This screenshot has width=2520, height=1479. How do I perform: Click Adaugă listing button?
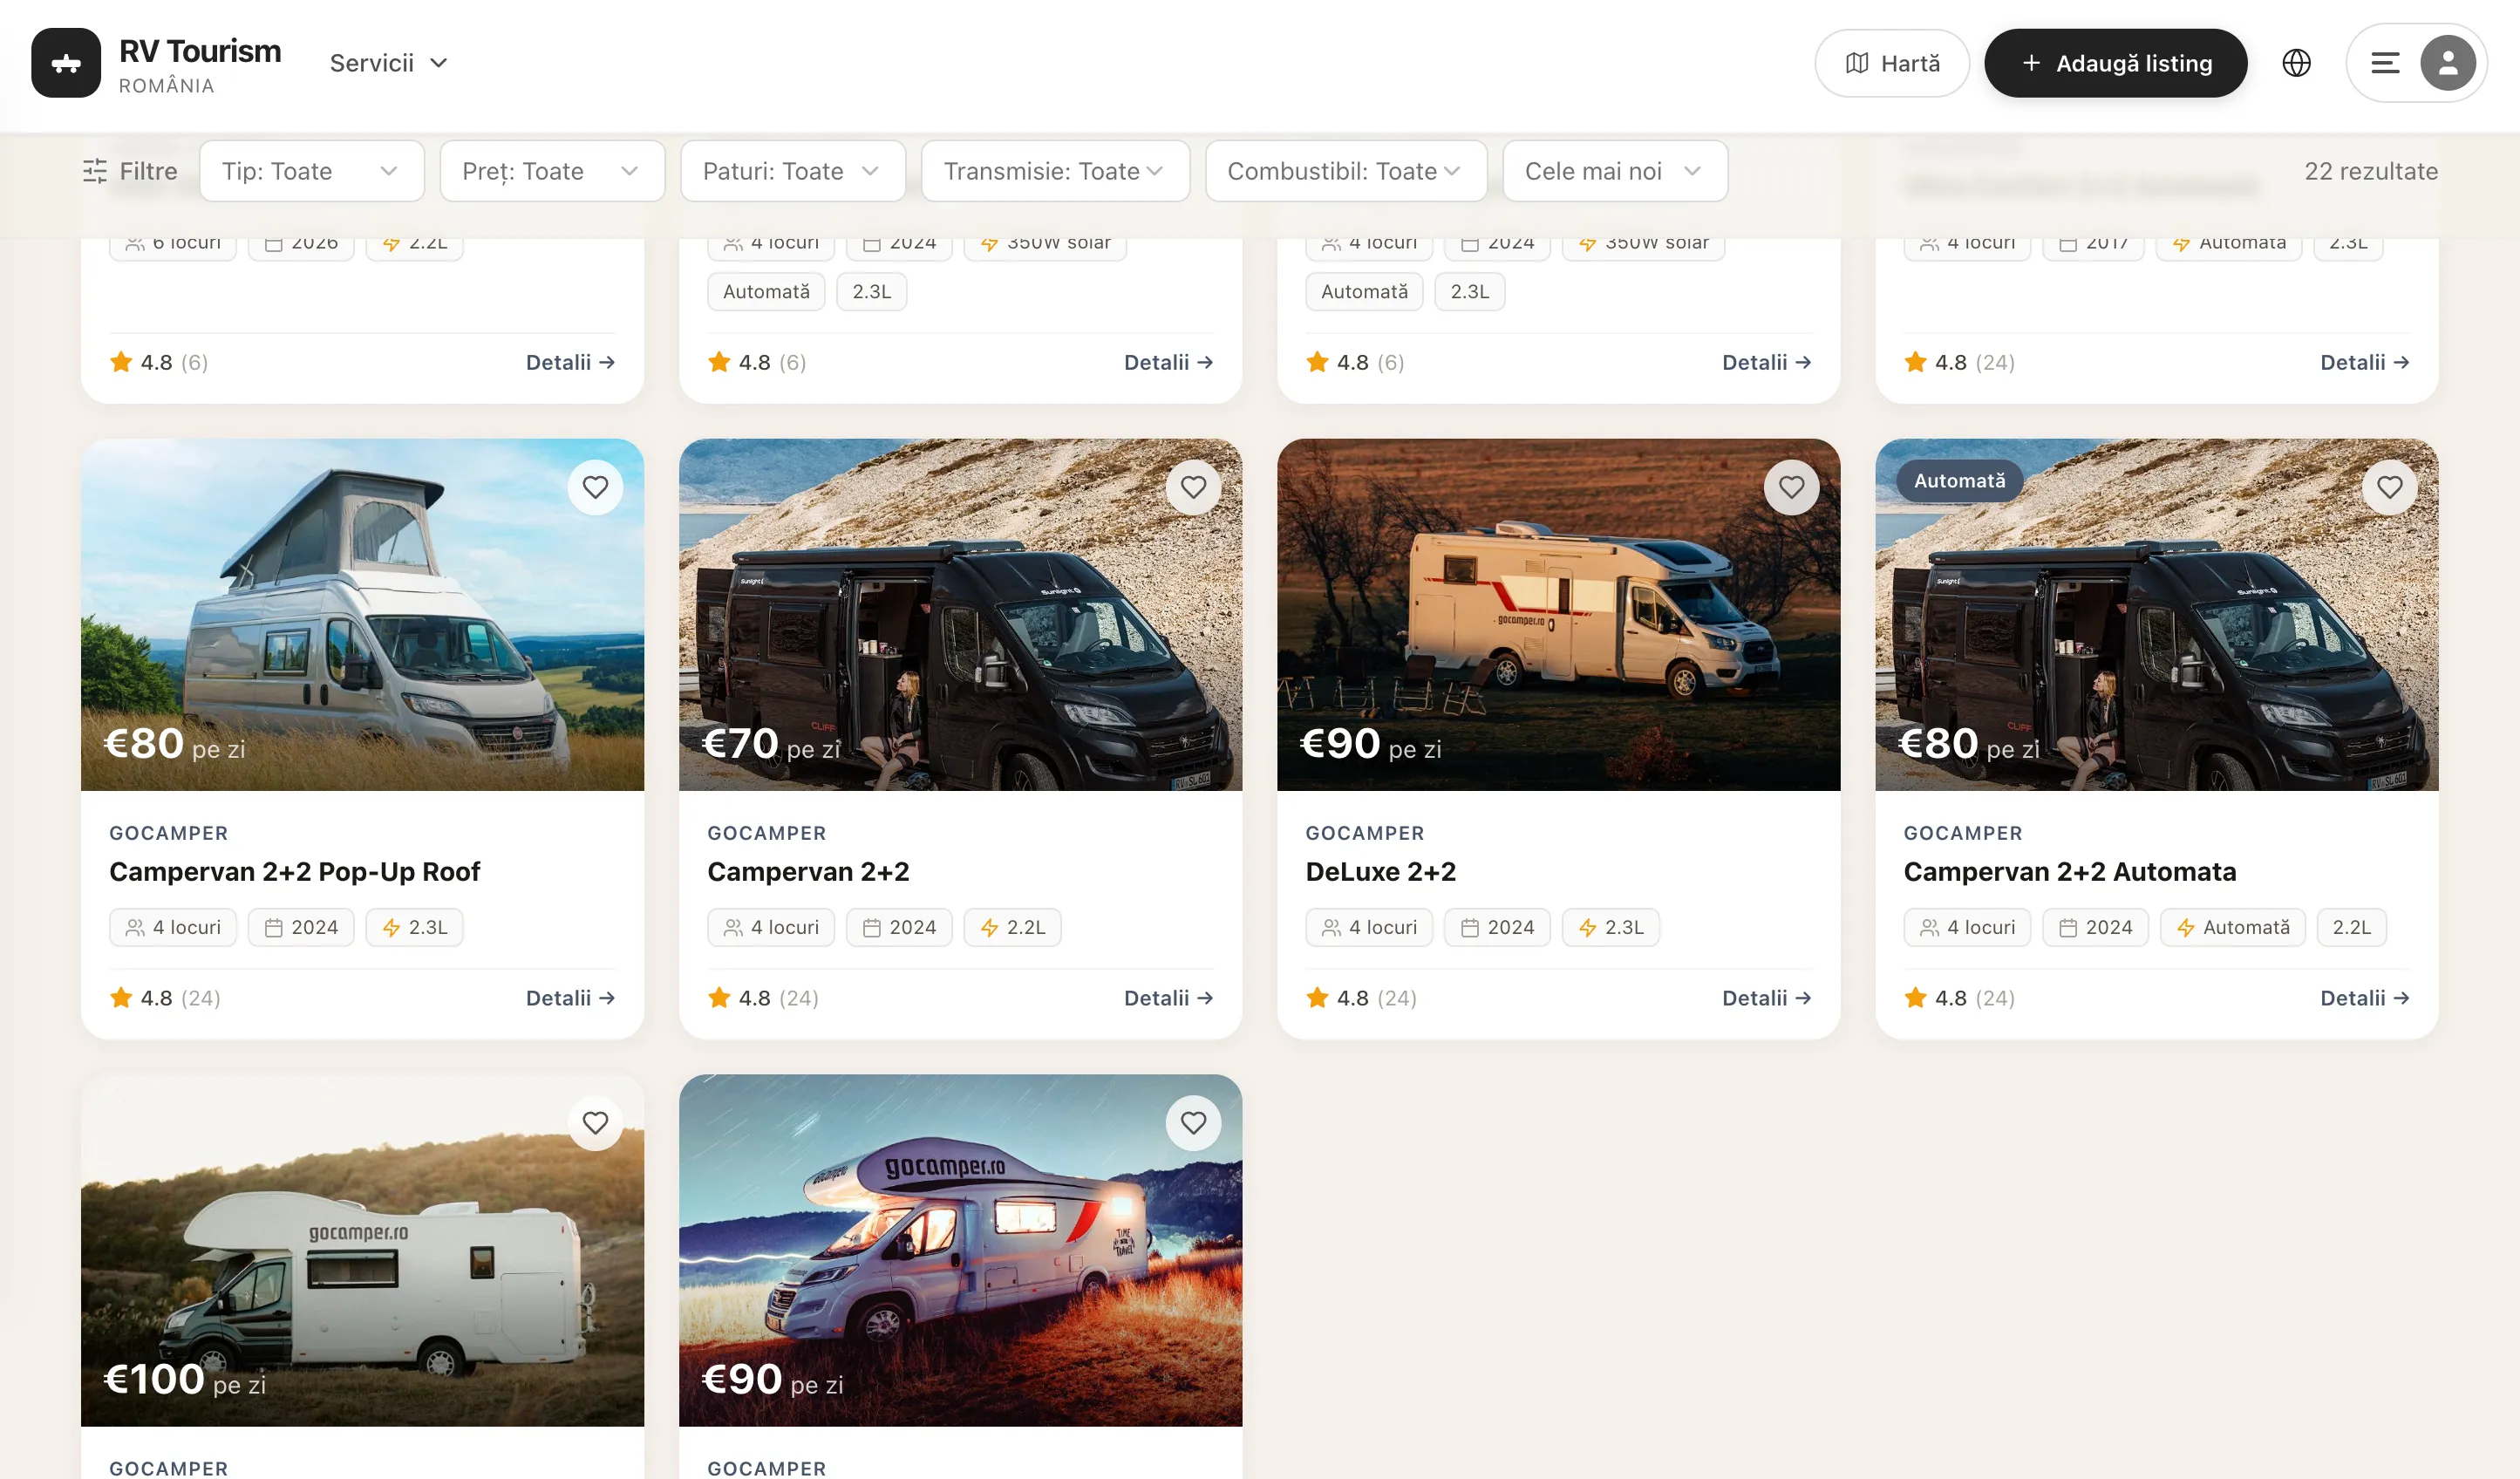[2116, 62]
